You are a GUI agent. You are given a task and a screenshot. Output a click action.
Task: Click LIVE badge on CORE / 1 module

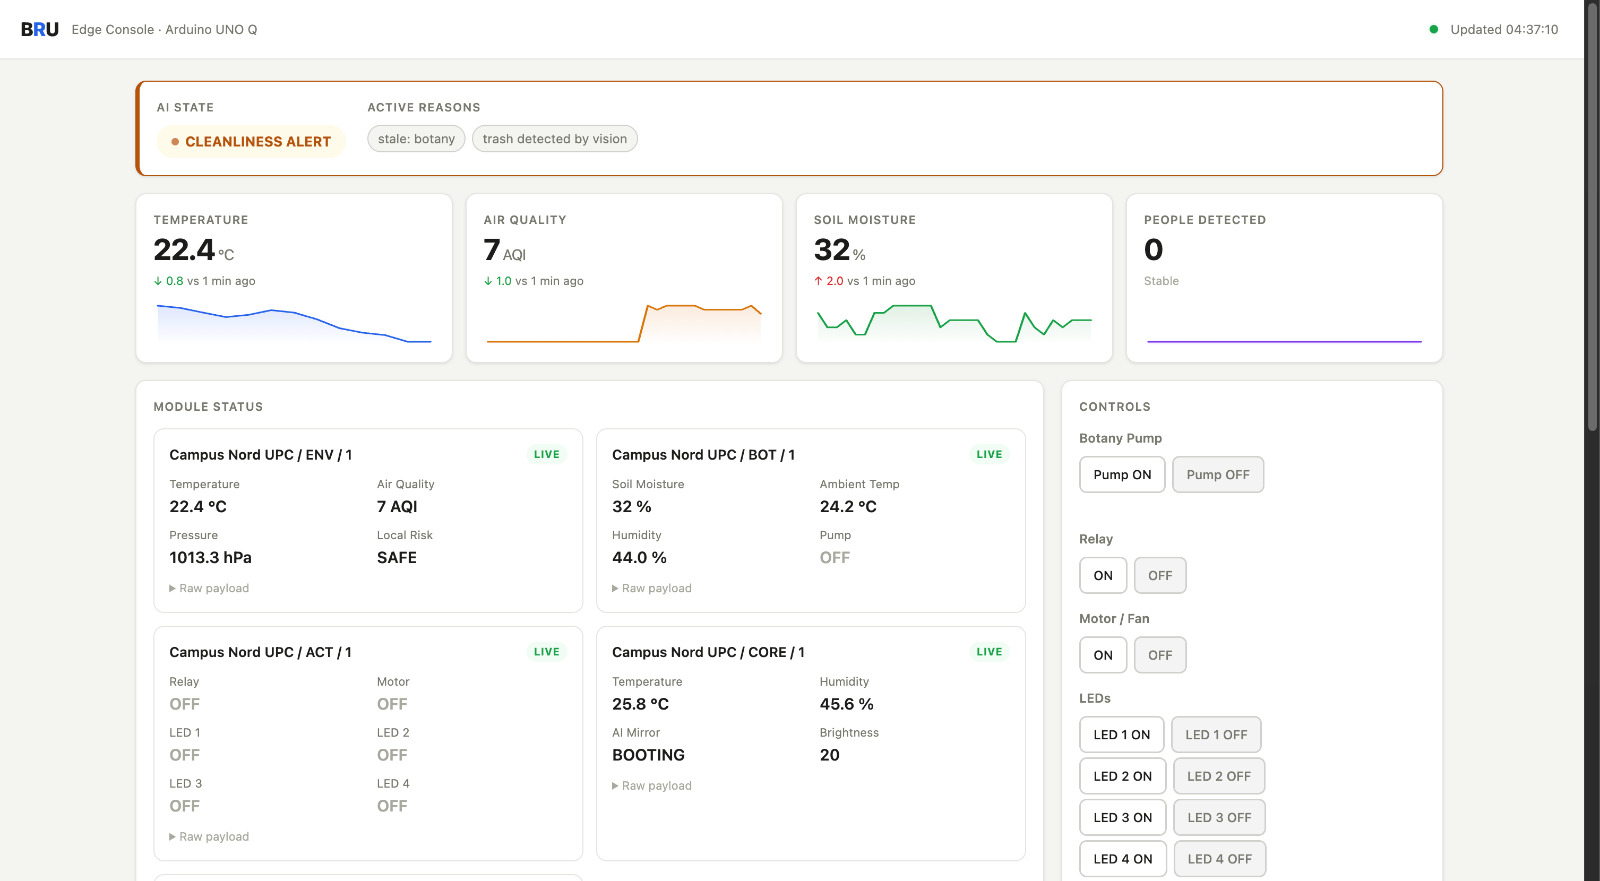point(990,652)
